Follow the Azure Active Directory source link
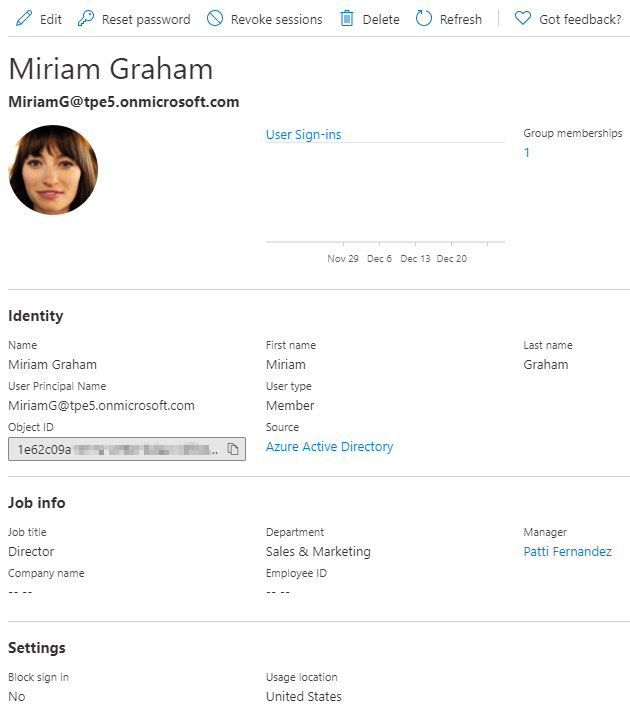 (x=329, y=447)
